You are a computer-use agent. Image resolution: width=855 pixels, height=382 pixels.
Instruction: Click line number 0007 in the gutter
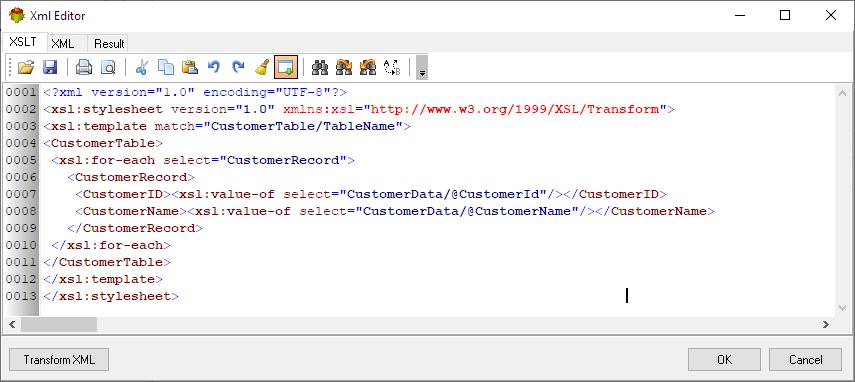coord(21,194)
